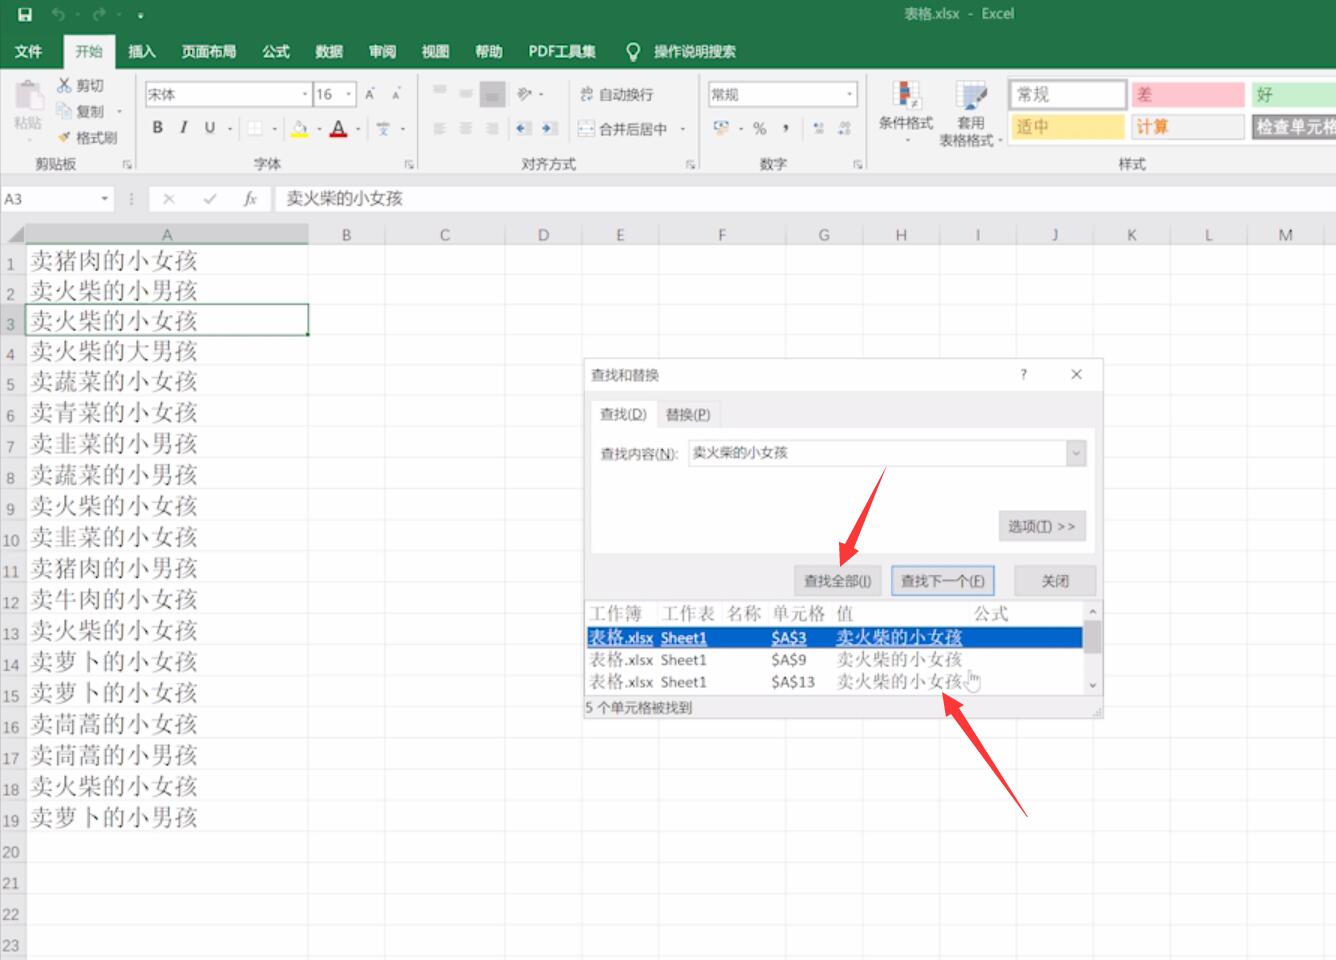The height and width of the screenshot is (960, 1336).
Task: Click the Wrap Text (自动换行) button
Action: coord(616,94)
